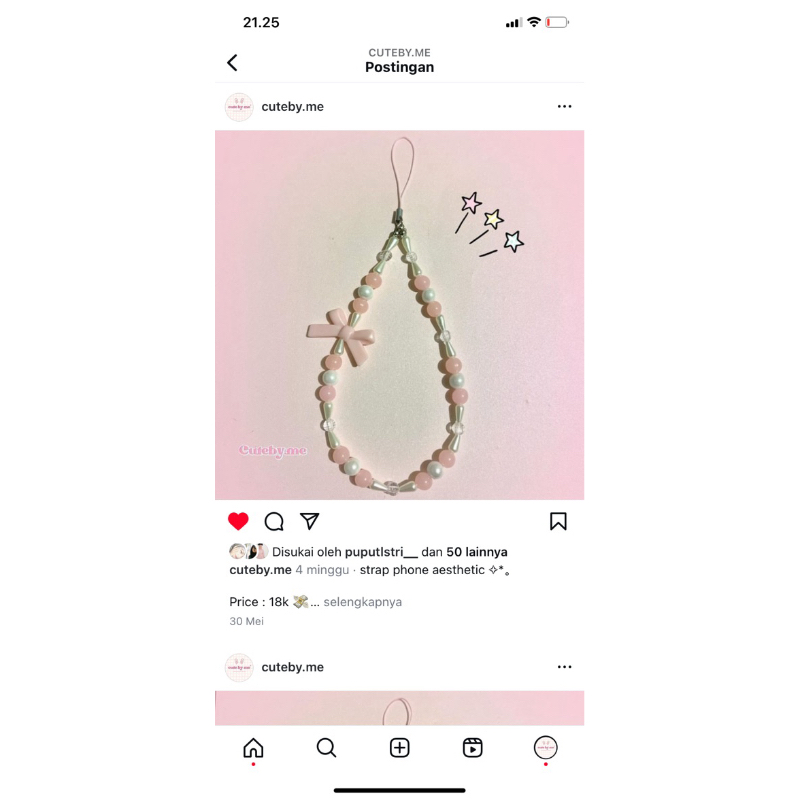Open three-dot menu on second post
800x800 pixels.
(x=564, y=667)
